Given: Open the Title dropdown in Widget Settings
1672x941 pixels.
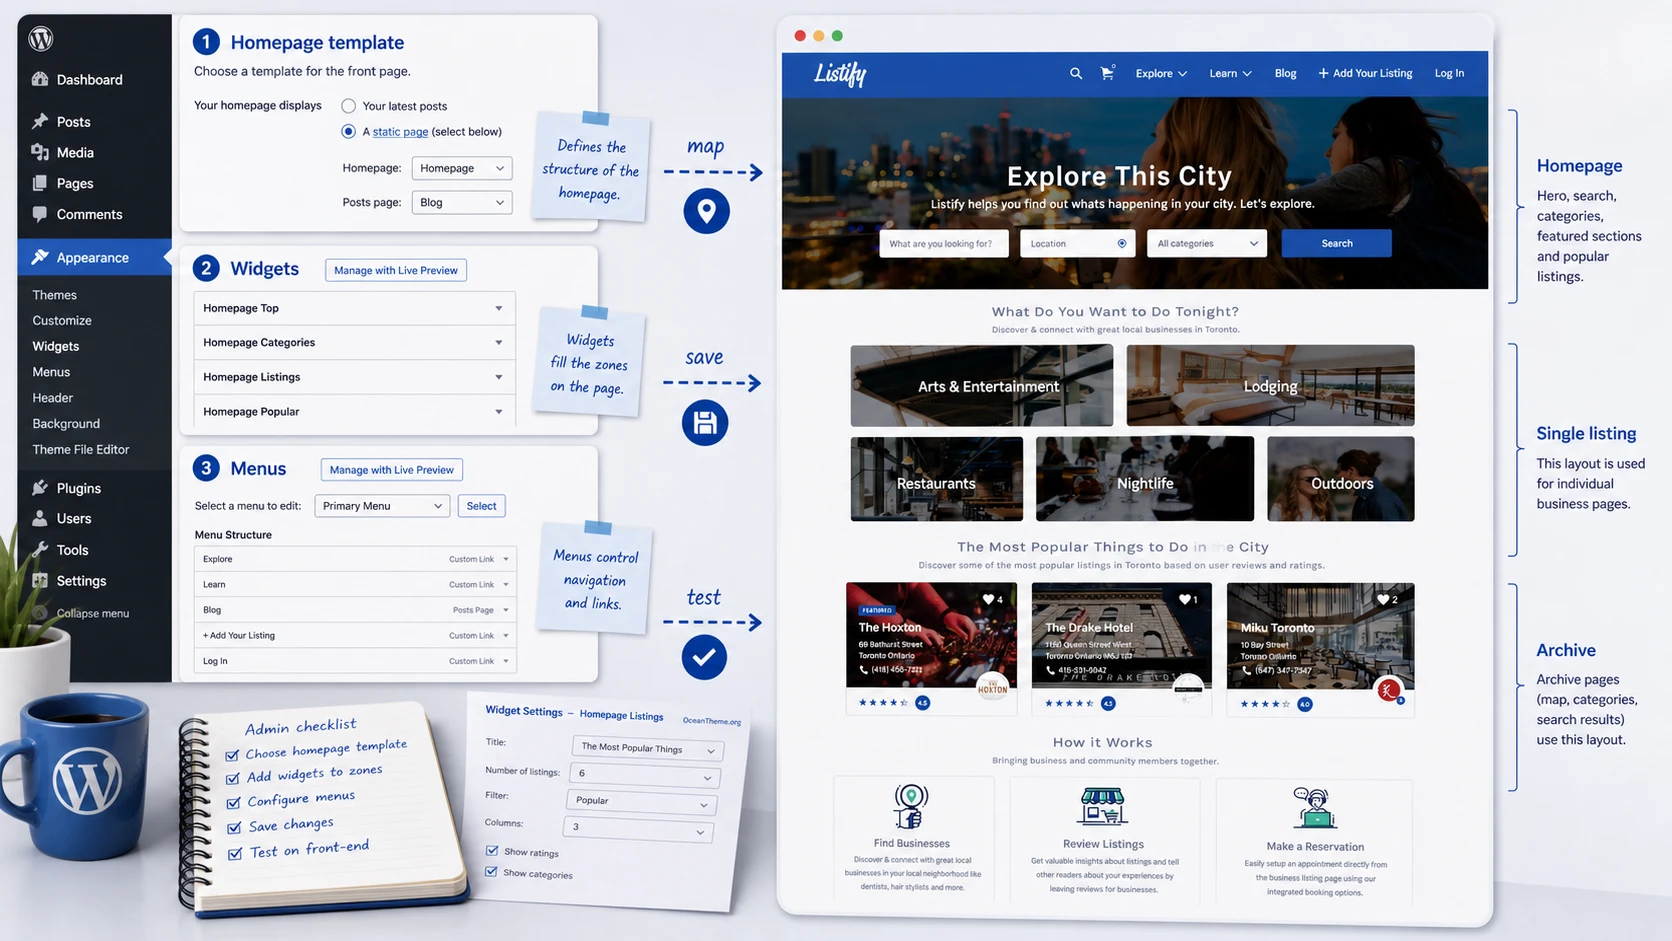Looking at the screenshot, I should point(648,748).
